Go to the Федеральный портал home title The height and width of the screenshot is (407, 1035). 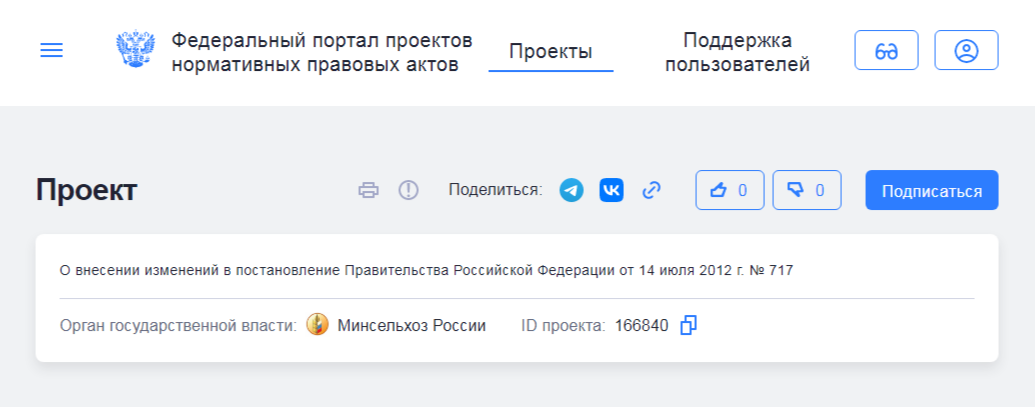[x=321, y=52]
